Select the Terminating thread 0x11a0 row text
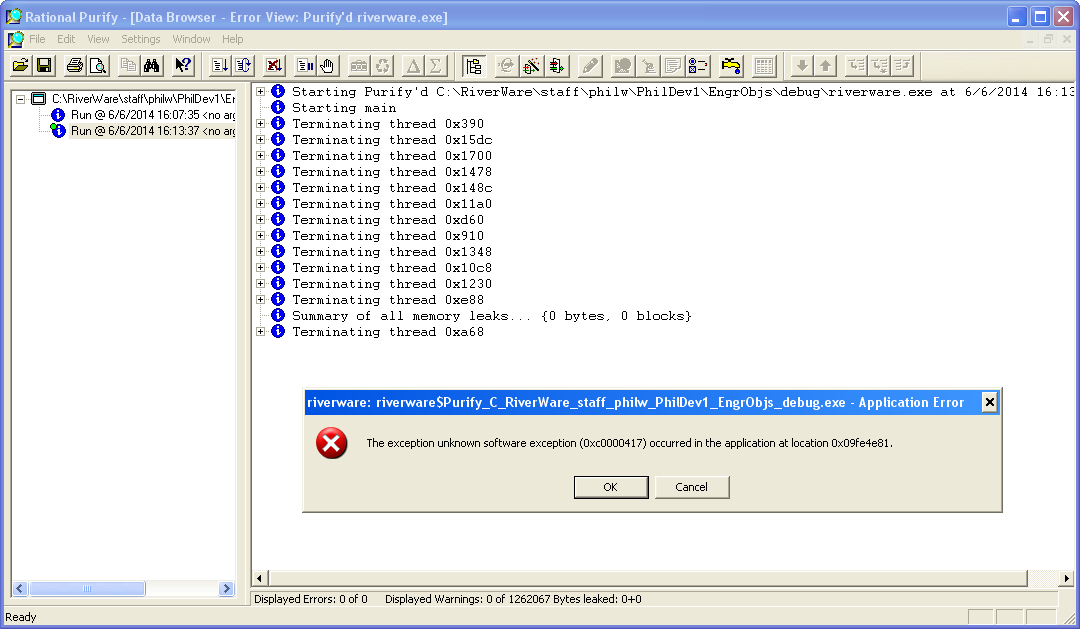1080x629 pixels. (x=392, y=204)
